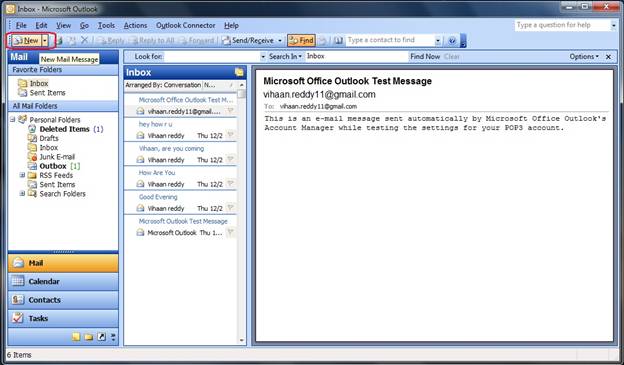Open the Folder List icon at the bottom of the navigation pane
Screen dimensions: 624x365
click(89, 337)
